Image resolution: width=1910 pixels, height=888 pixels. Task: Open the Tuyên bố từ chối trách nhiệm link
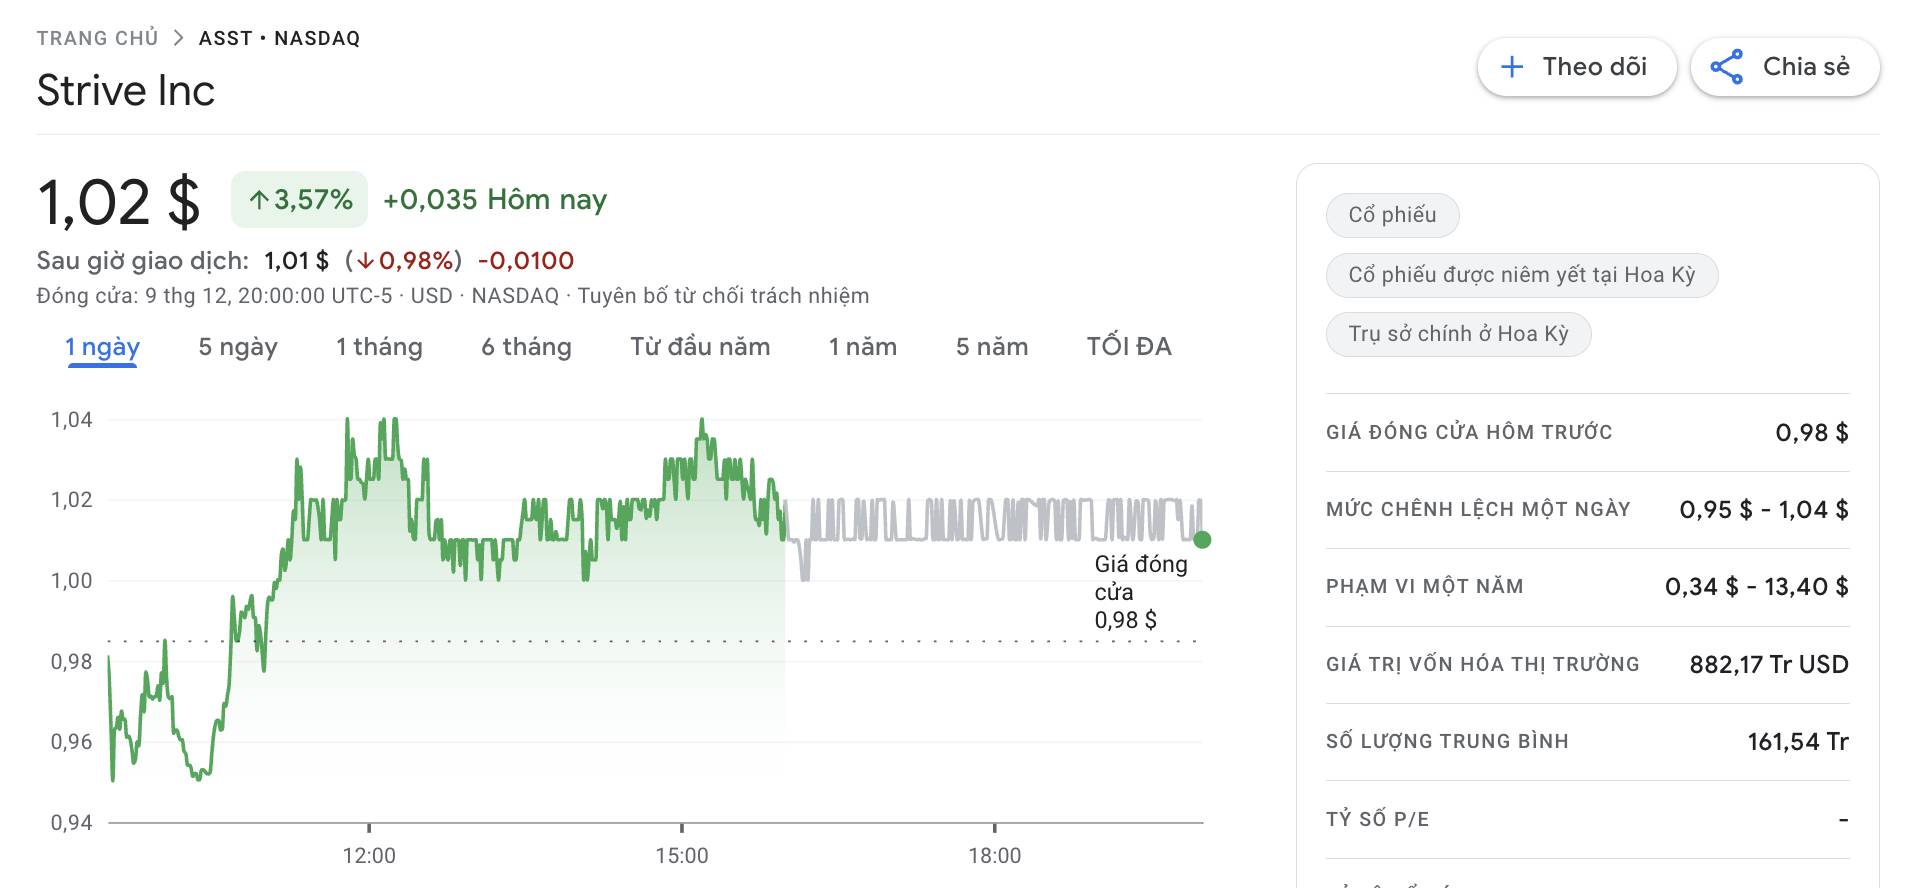pyautogui.click(x=723, y=296)
